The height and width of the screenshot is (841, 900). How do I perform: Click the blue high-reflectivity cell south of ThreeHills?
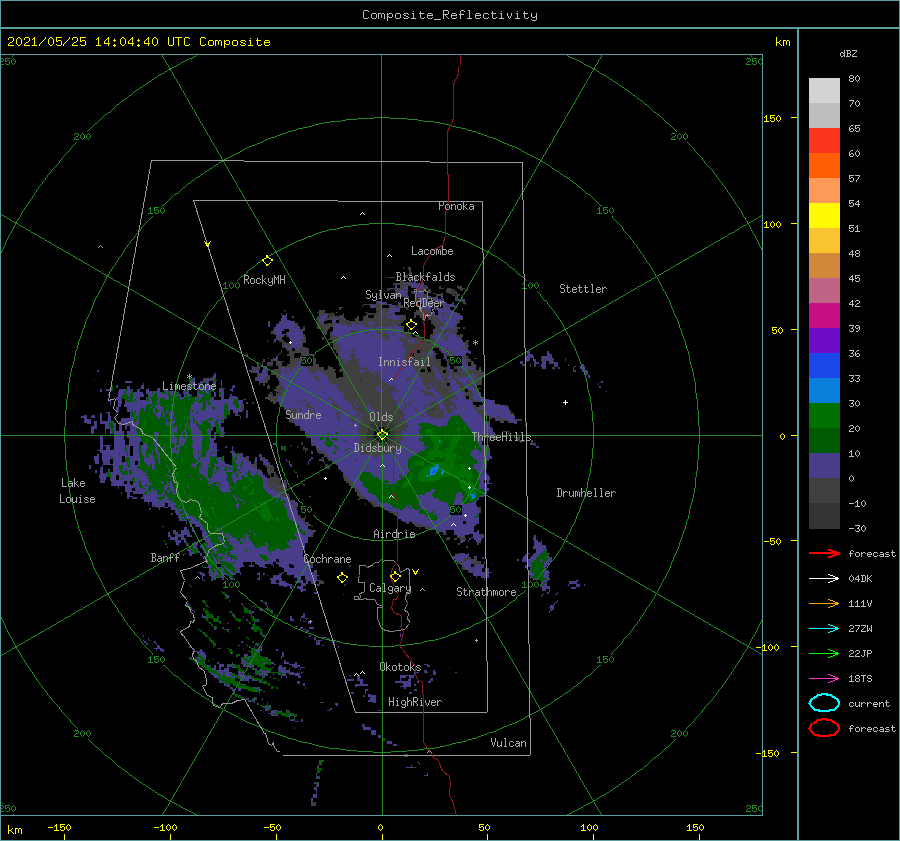tap(435, 470)
